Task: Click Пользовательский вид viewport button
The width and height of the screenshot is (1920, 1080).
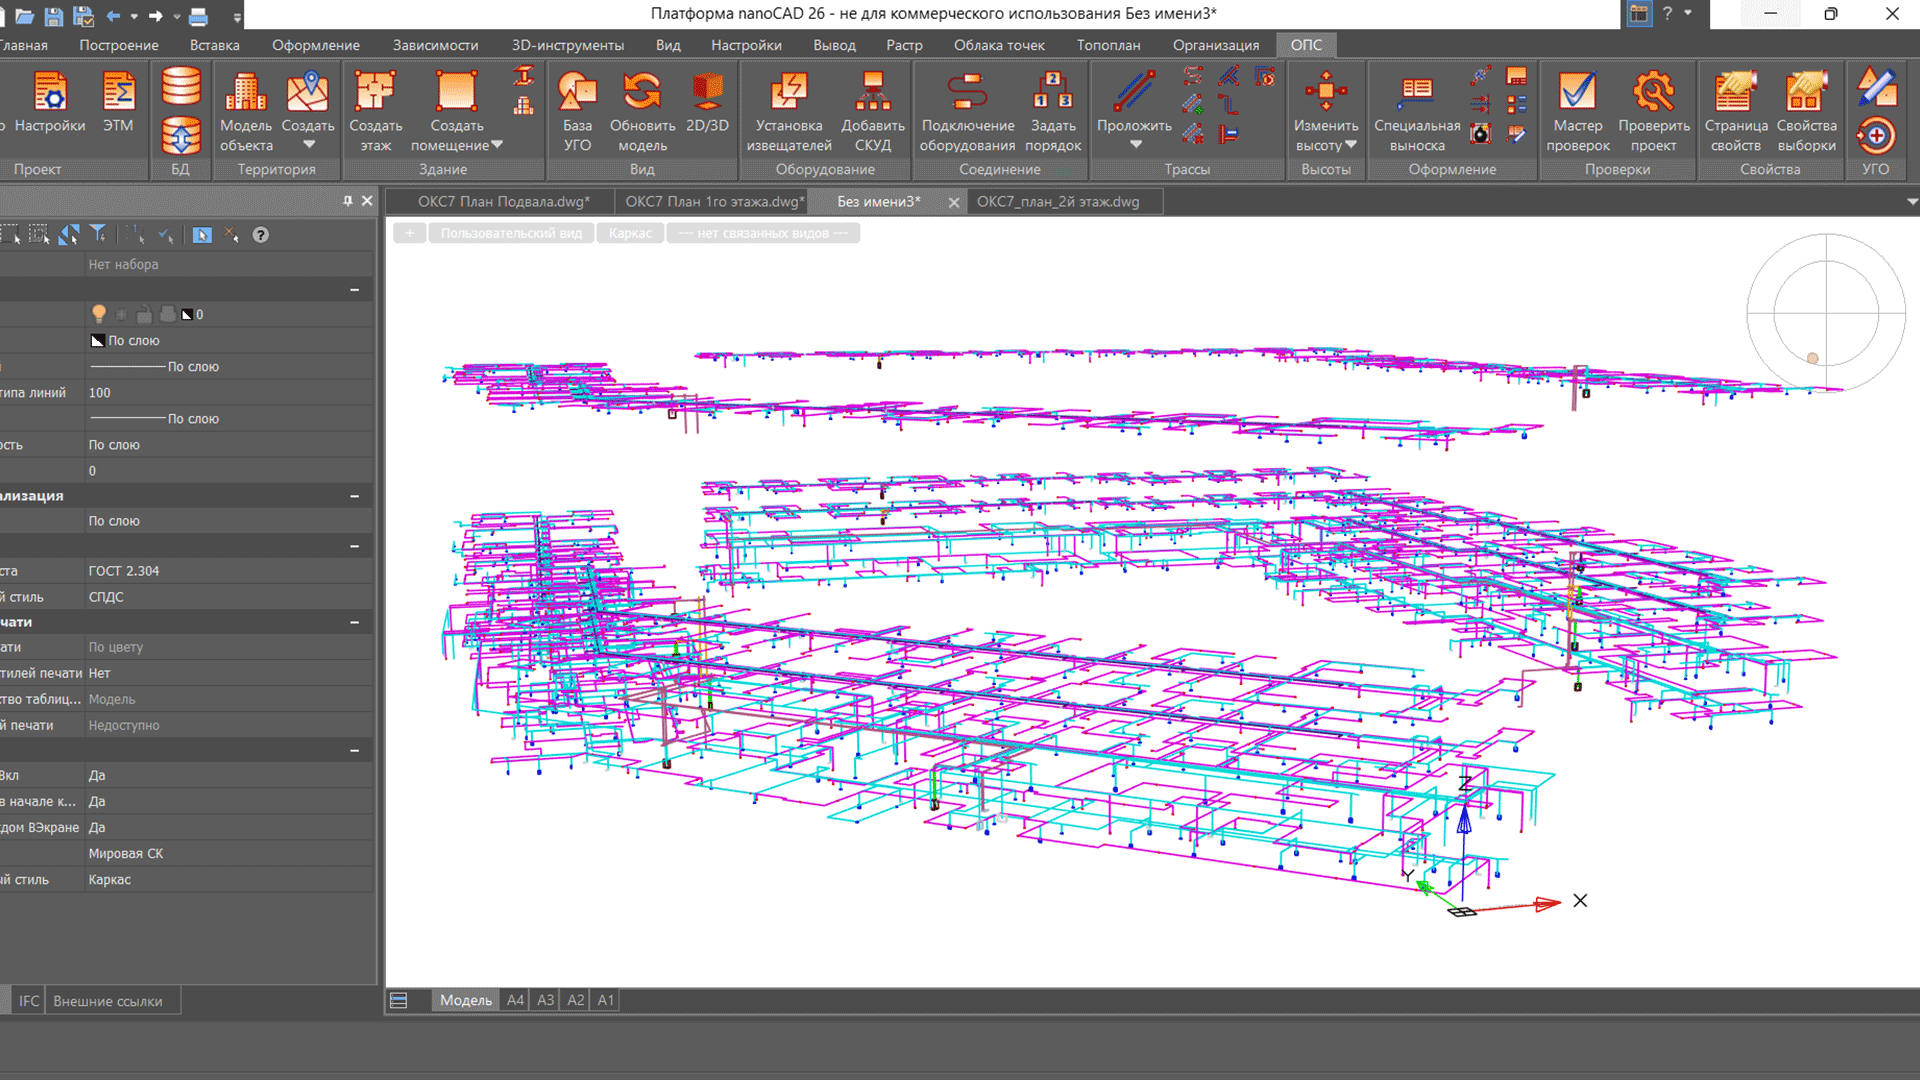Action: point(511,233)
